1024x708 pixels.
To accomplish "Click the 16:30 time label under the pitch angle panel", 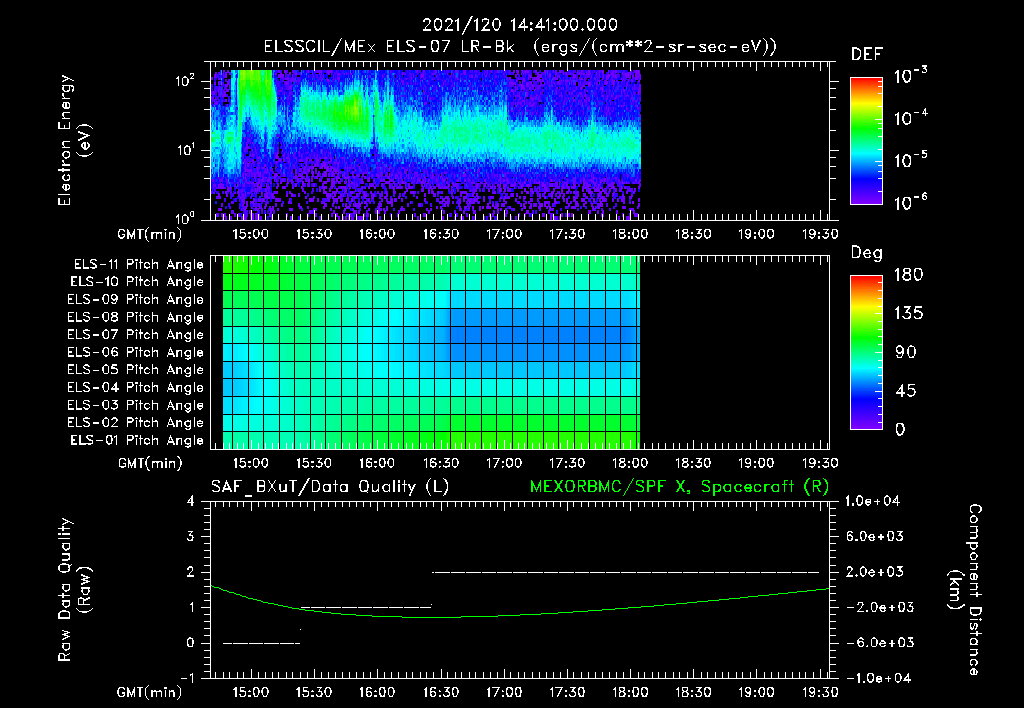I will 440,464.
